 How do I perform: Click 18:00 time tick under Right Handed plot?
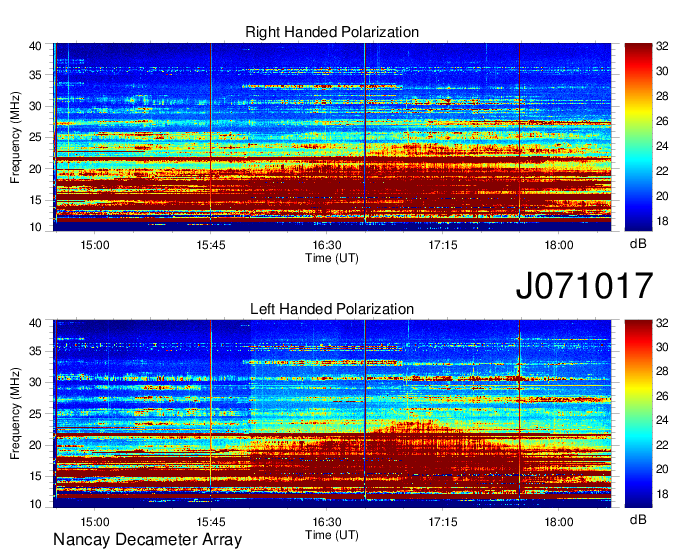(x=559, y=245)
